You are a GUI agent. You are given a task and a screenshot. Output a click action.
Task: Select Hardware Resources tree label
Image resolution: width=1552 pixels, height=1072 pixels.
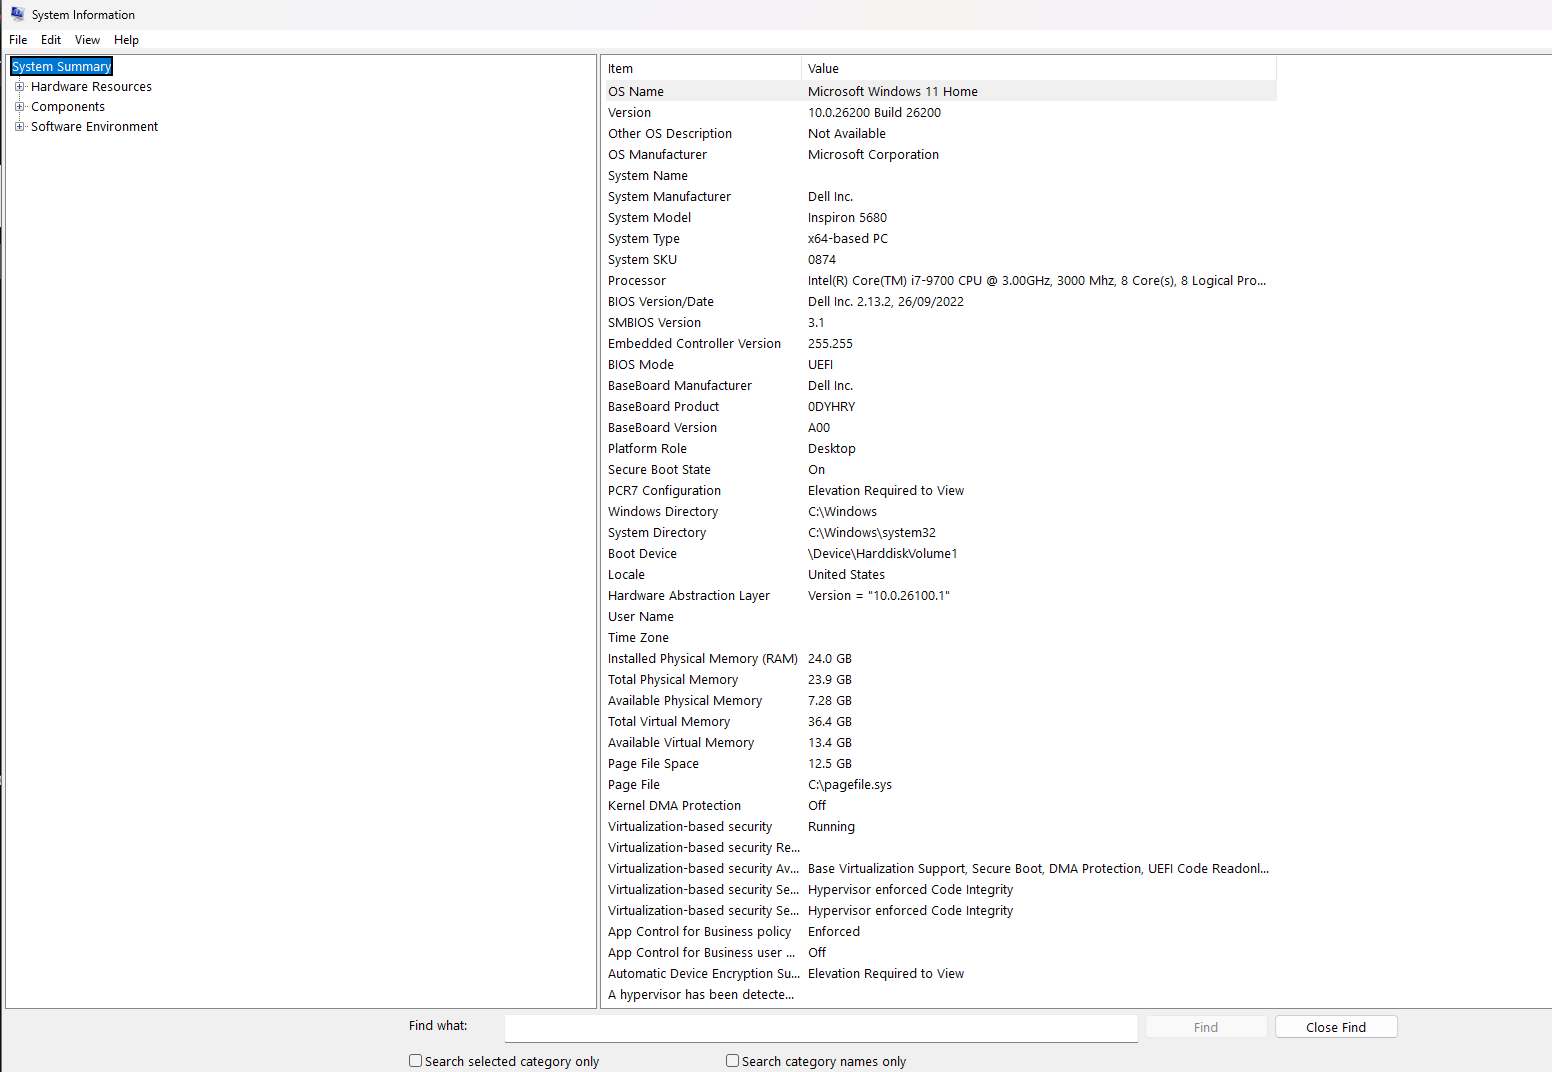tap(91, 87)
